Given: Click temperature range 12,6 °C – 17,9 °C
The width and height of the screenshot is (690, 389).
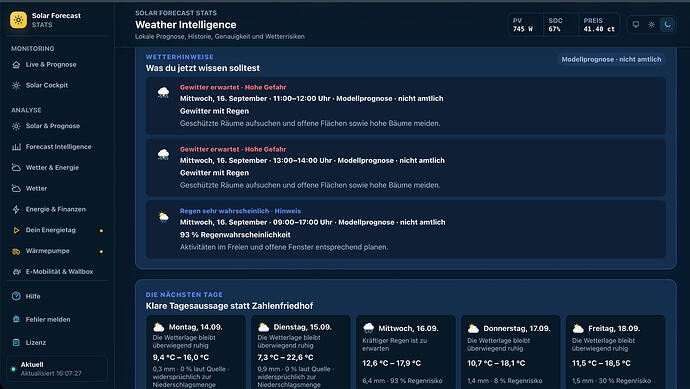Looking at the screenshot, I should click(392, 363).
